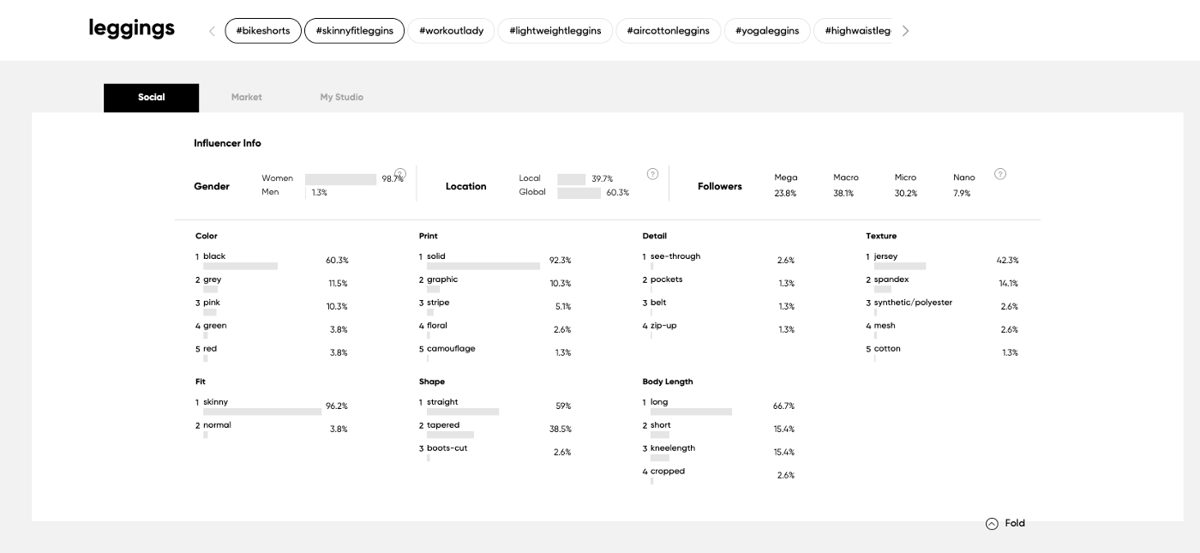Click the boots-cut shape row
The height and width of the screenshot is (553, 1200).
click(x=495, y=452)
